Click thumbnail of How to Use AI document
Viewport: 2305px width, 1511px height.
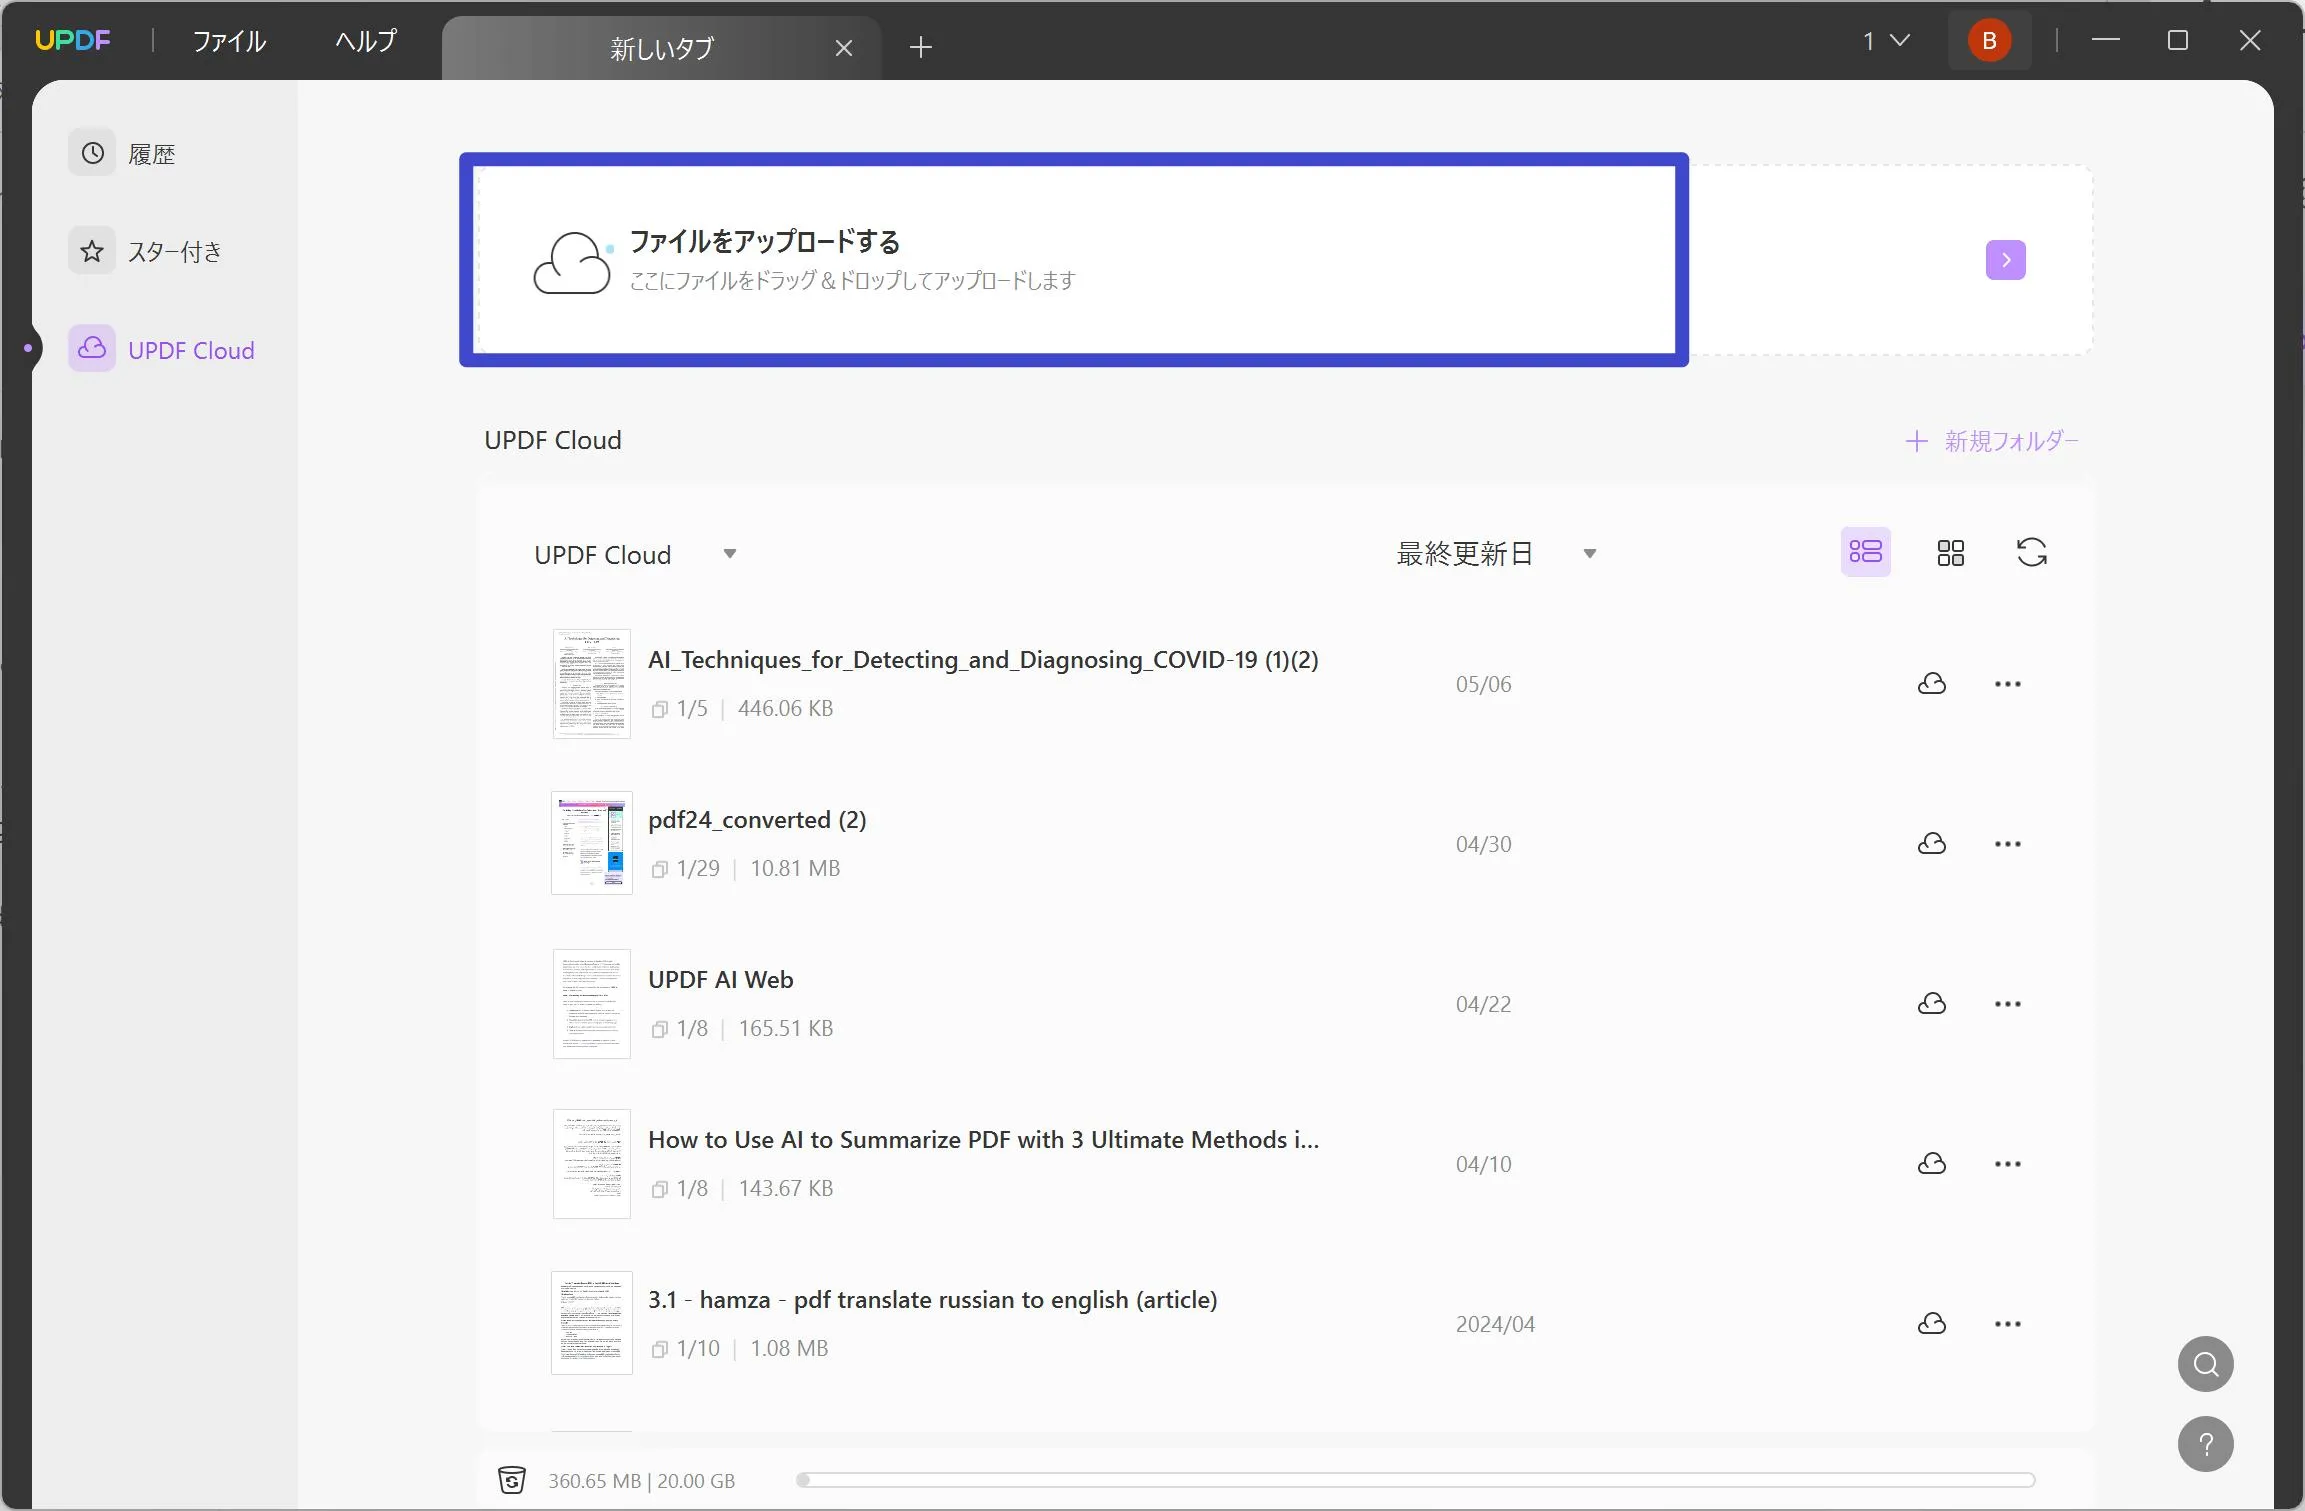592,1164
